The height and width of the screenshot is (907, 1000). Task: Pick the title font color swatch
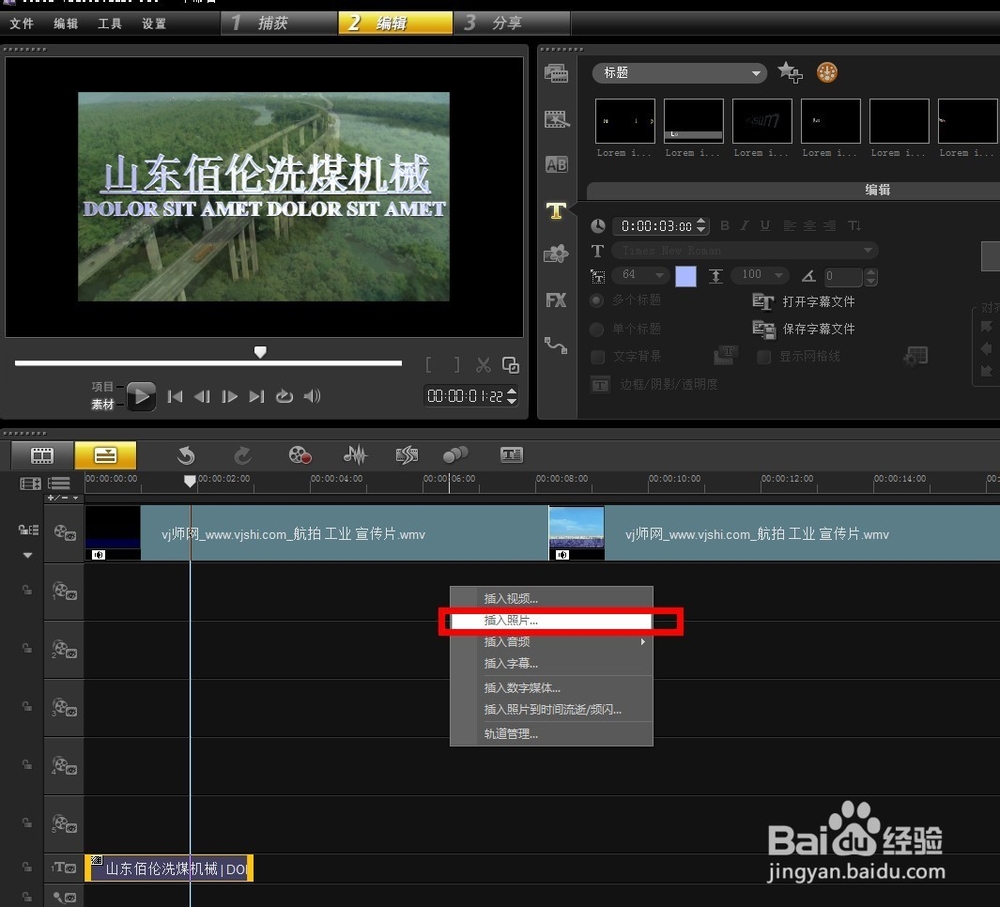point(686,276)
